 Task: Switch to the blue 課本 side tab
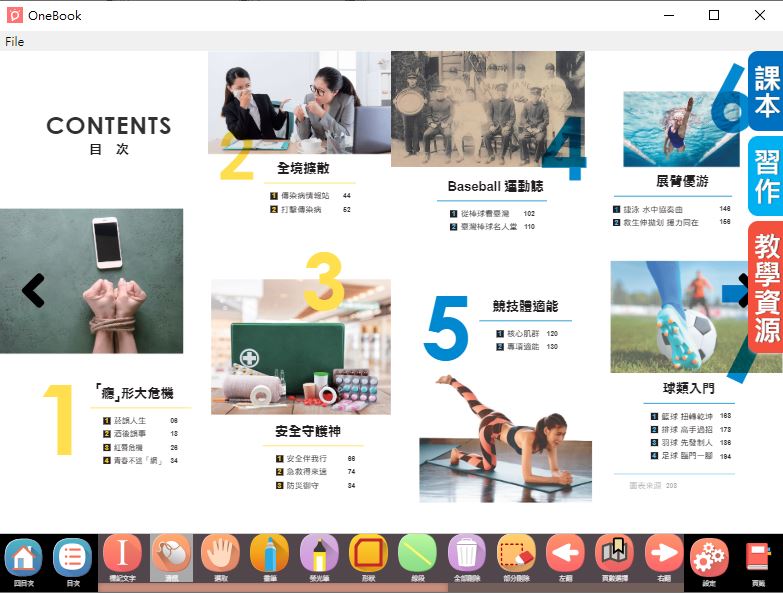766,91
